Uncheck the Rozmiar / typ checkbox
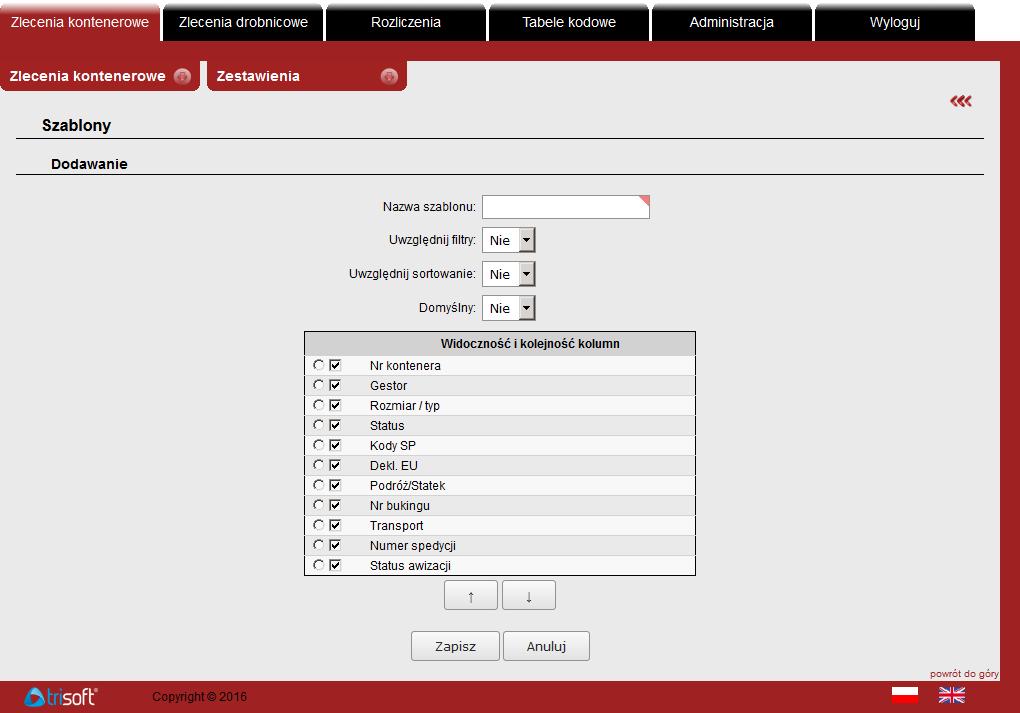 click(335, 405)
